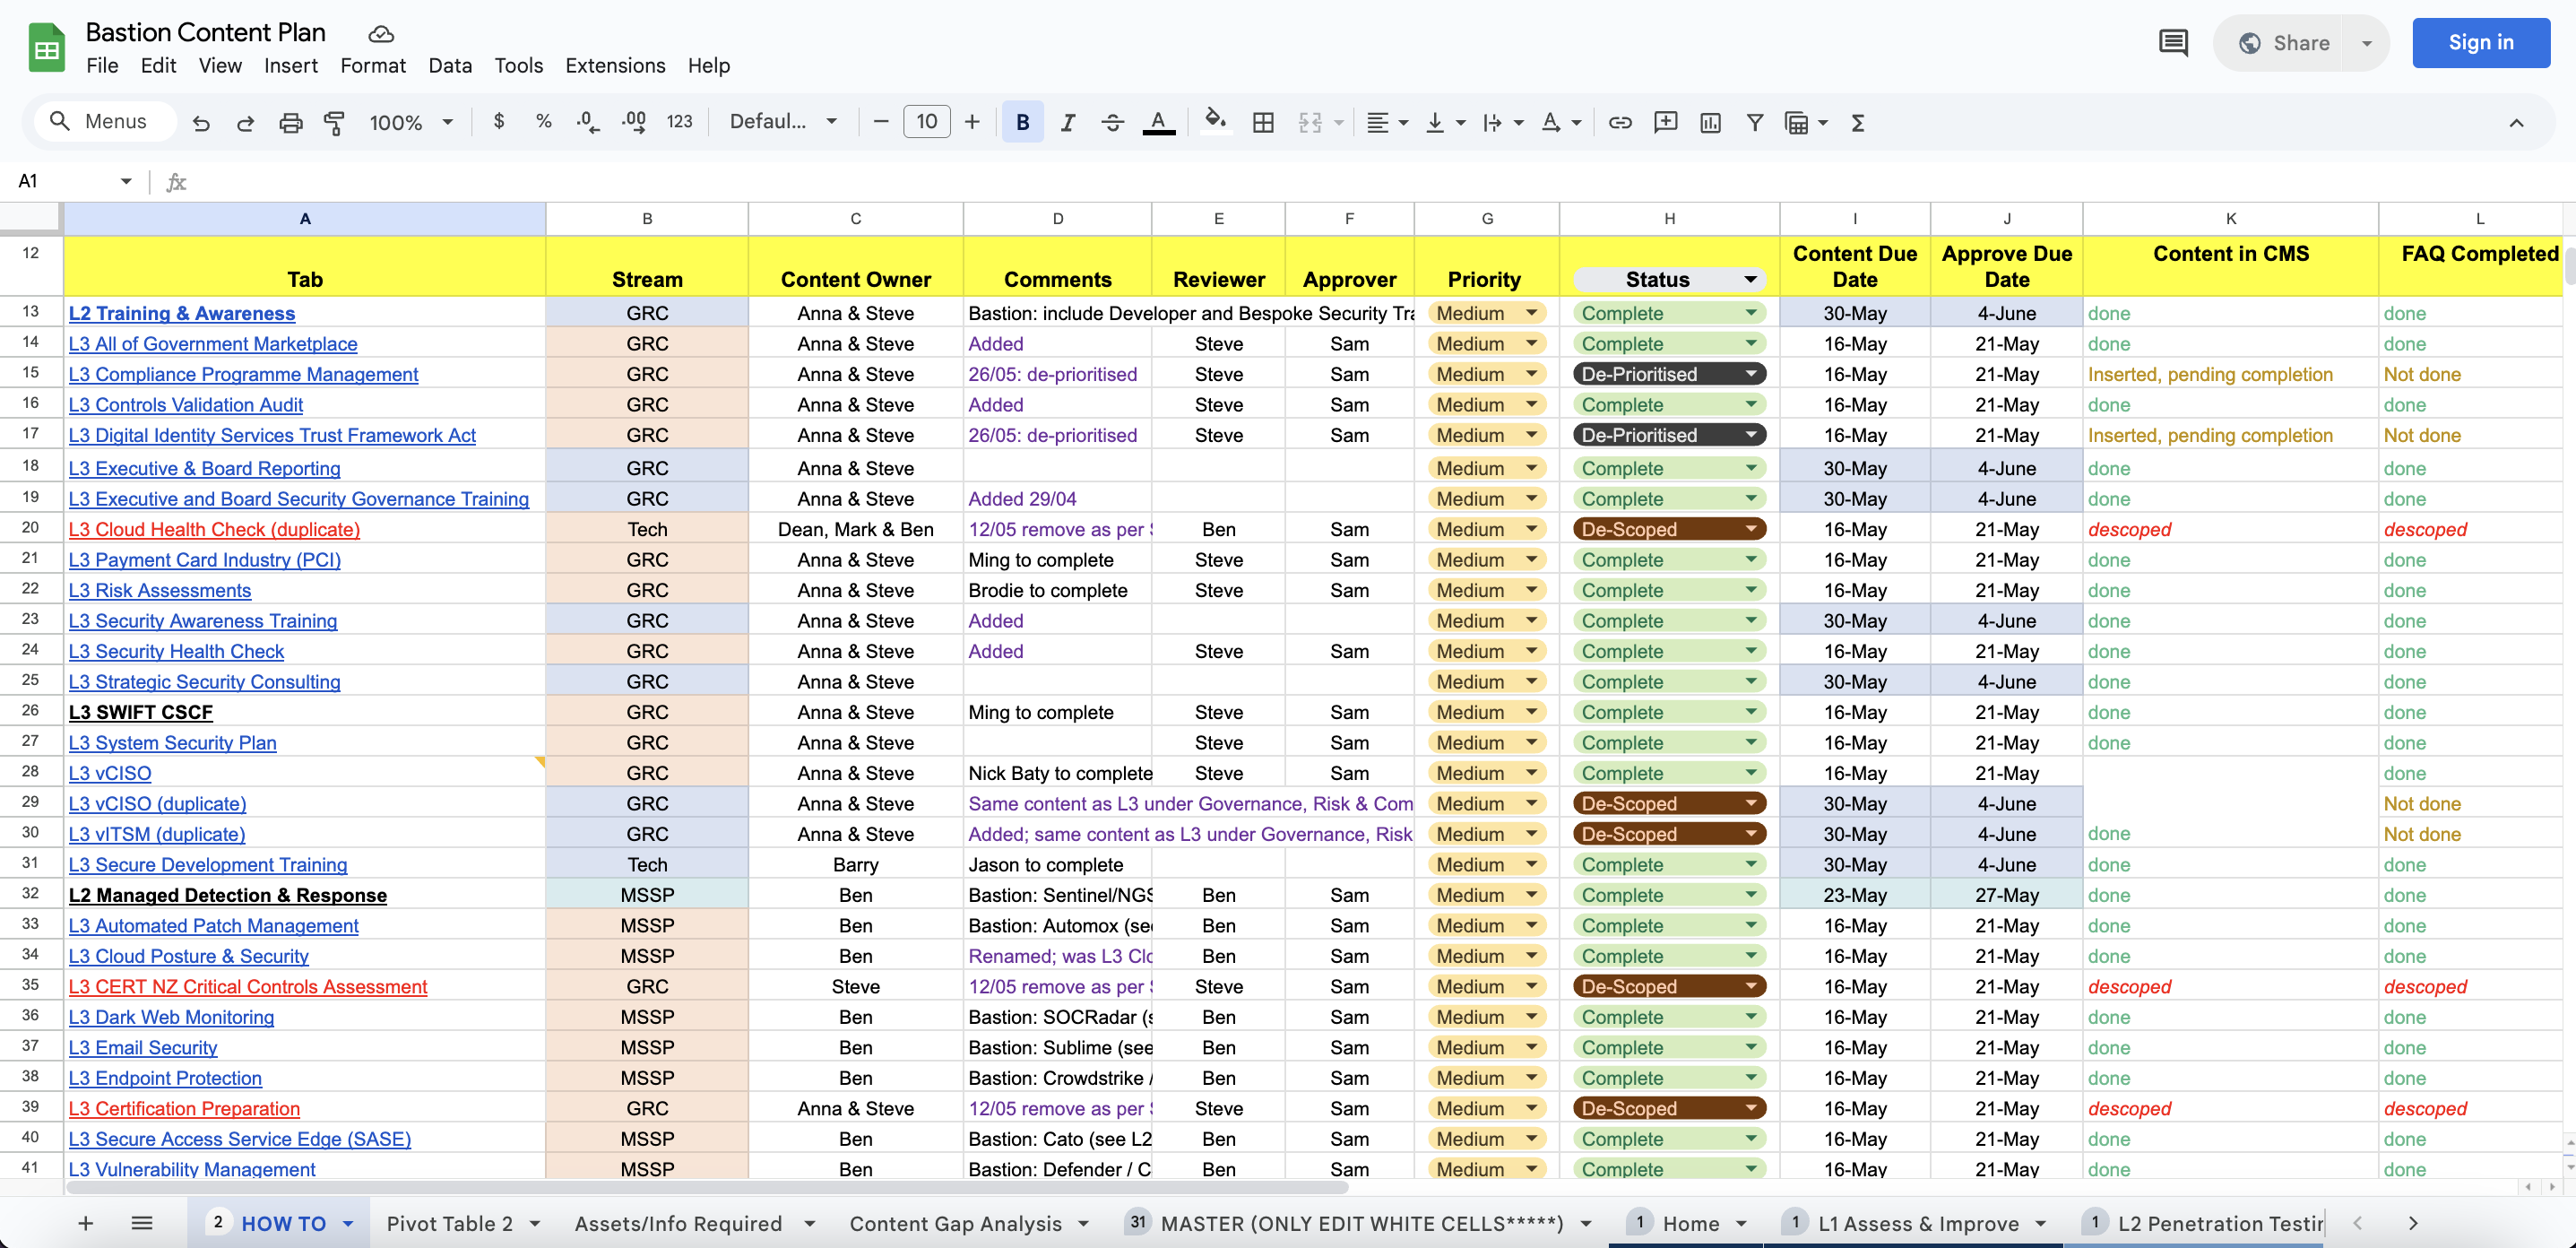Switch to the Content Gap Analysis tab
Screen dimensions: 2576x1248
(955, 1223)
